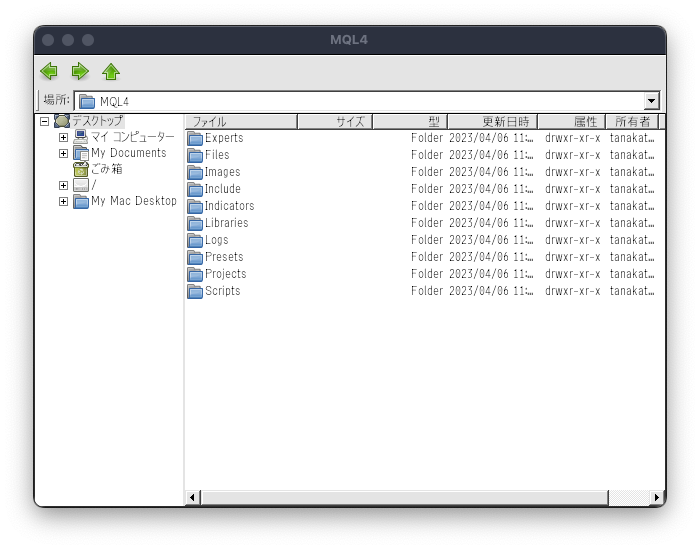This screenshot has width=700, height=549.
Task: Click the MQL4 window title bar
Action: click(350, 40)
